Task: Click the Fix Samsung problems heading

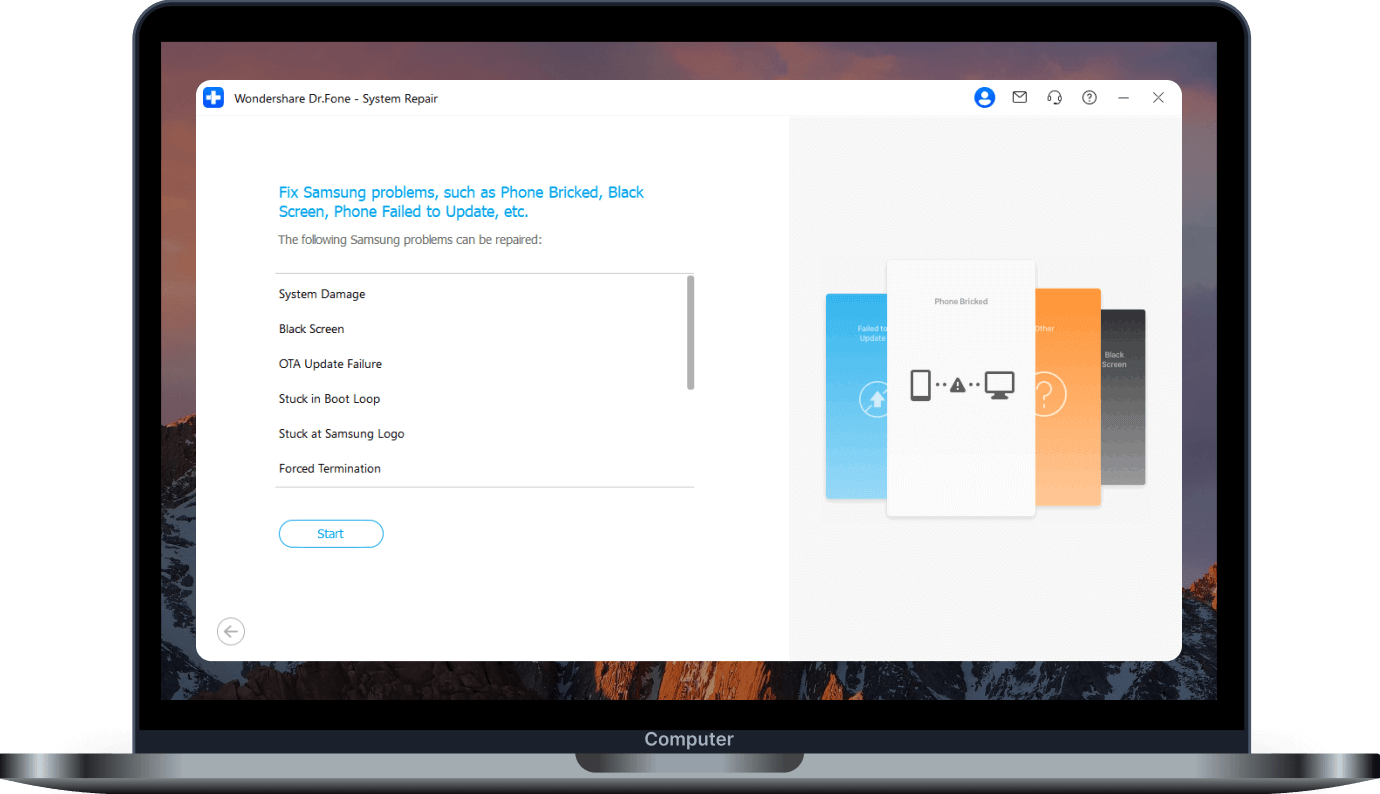Action: pos(461,202)
